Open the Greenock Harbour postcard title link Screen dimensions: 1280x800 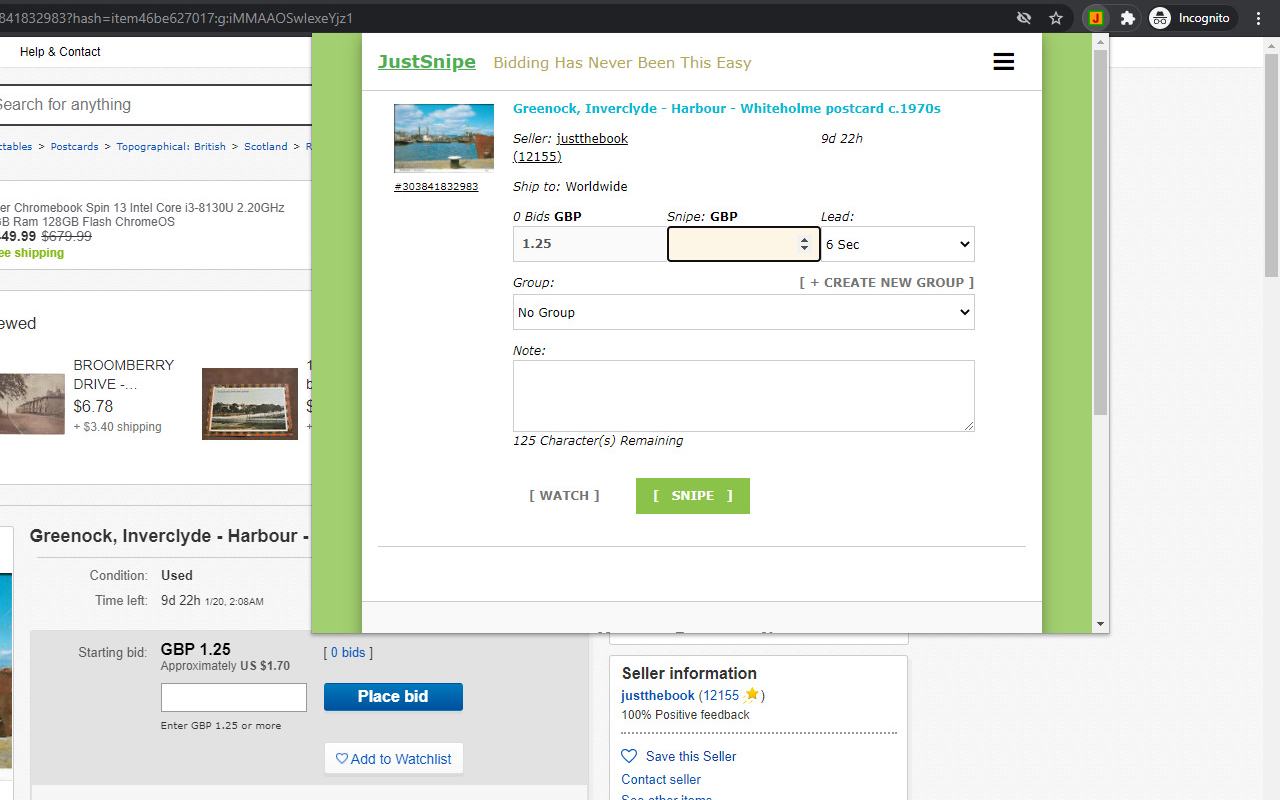pyautogui.click(x=727, y=108)
